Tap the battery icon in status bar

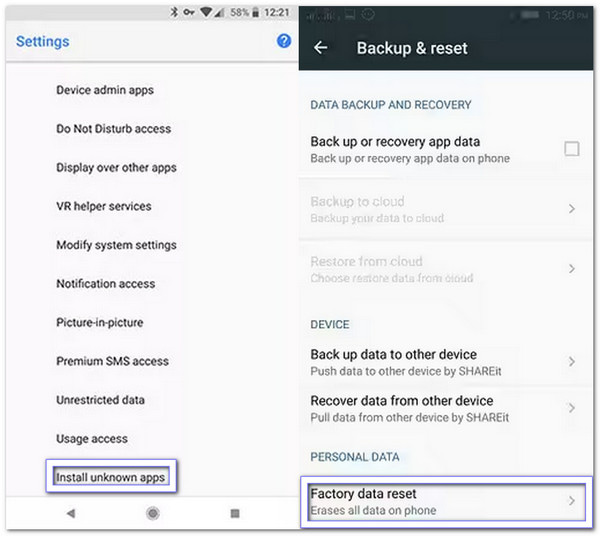(x=255, y=13)
